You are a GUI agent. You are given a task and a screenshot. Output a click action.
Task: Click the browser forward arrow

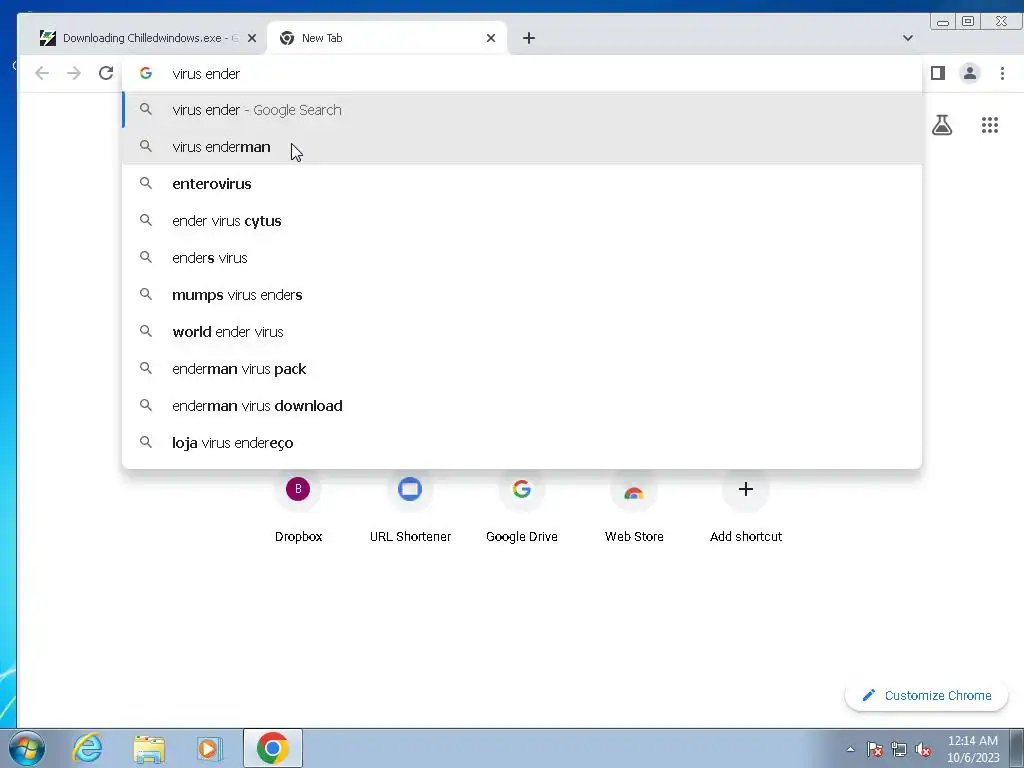[74, 73]
